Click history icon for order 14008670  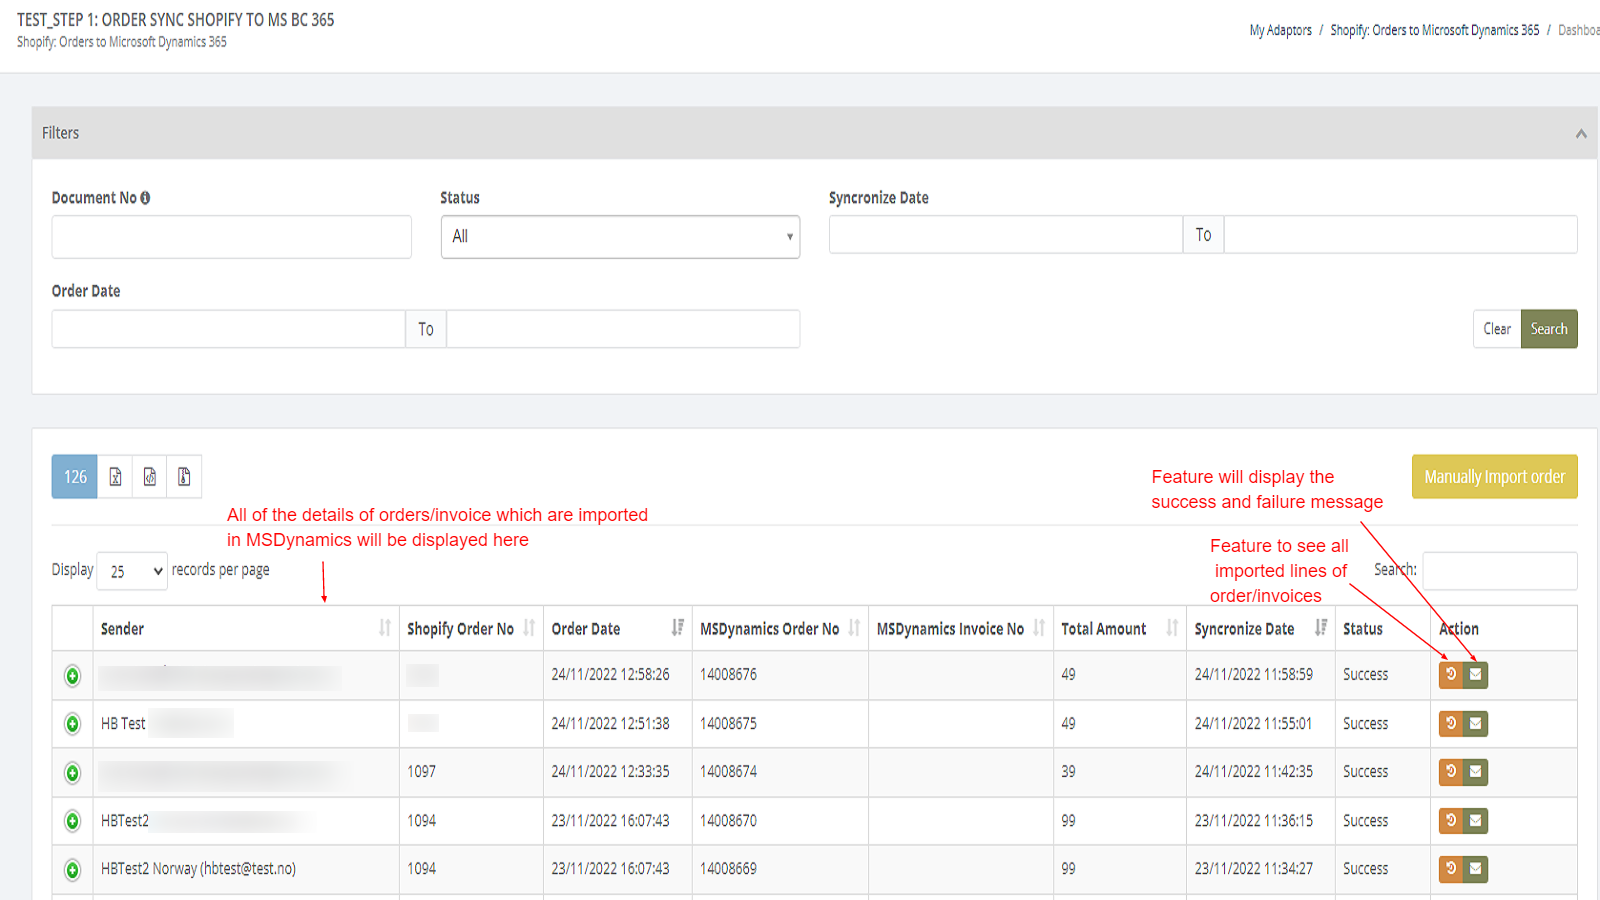coord(1451,821)
